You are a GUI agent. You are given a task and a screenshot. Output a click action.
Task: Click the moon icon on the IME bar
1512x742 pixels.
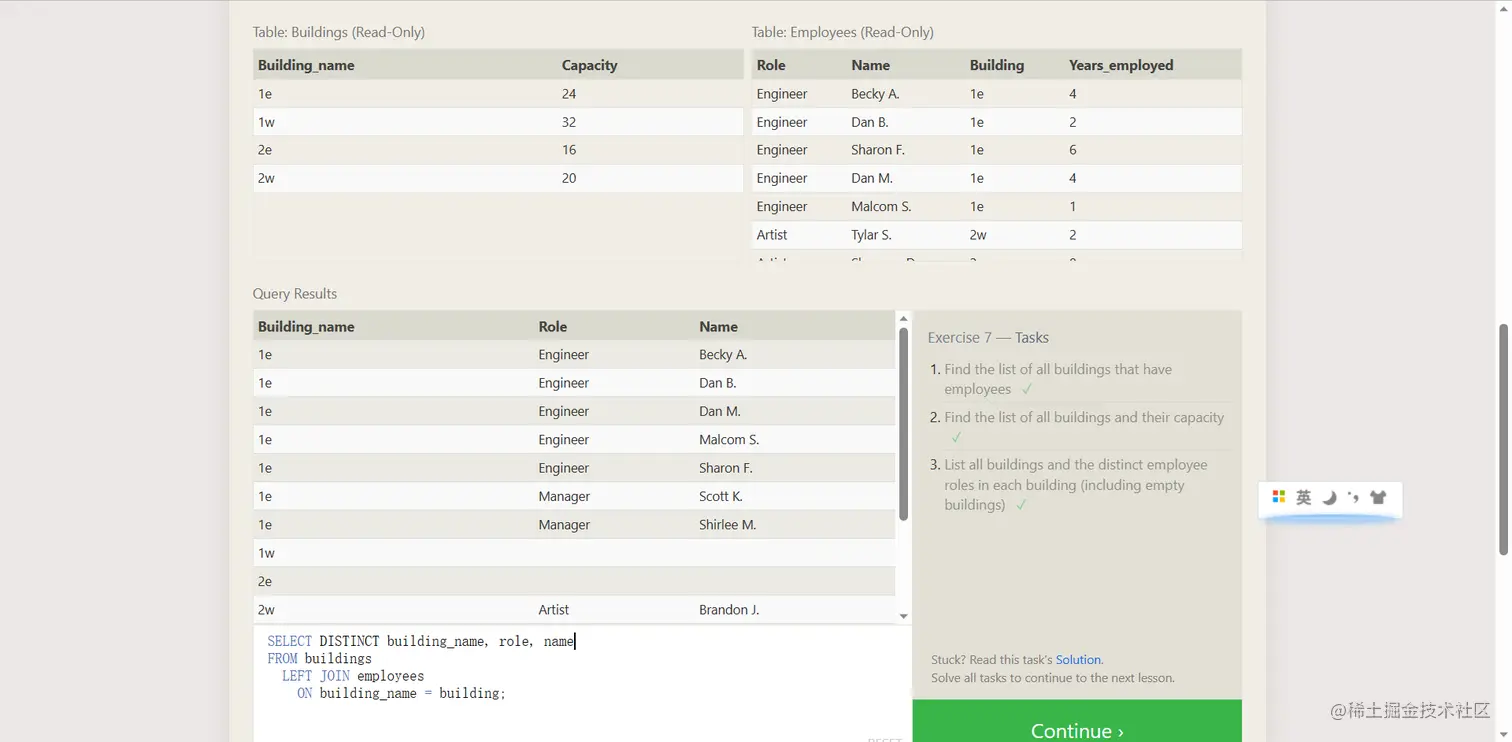1329,497
